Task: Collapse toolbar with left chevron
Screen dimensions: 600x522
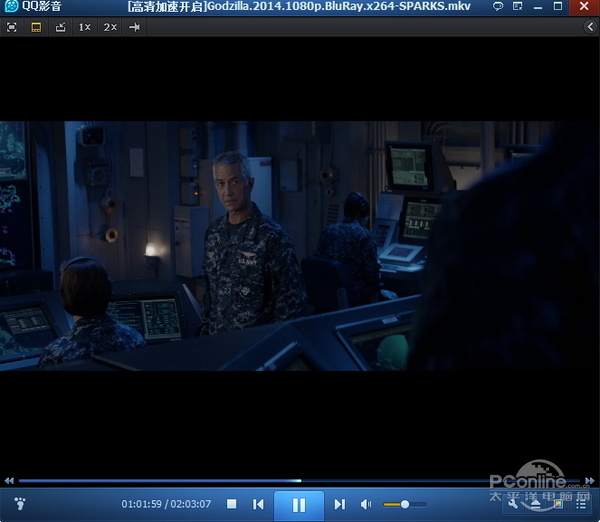Action: (x=590, y=27)
